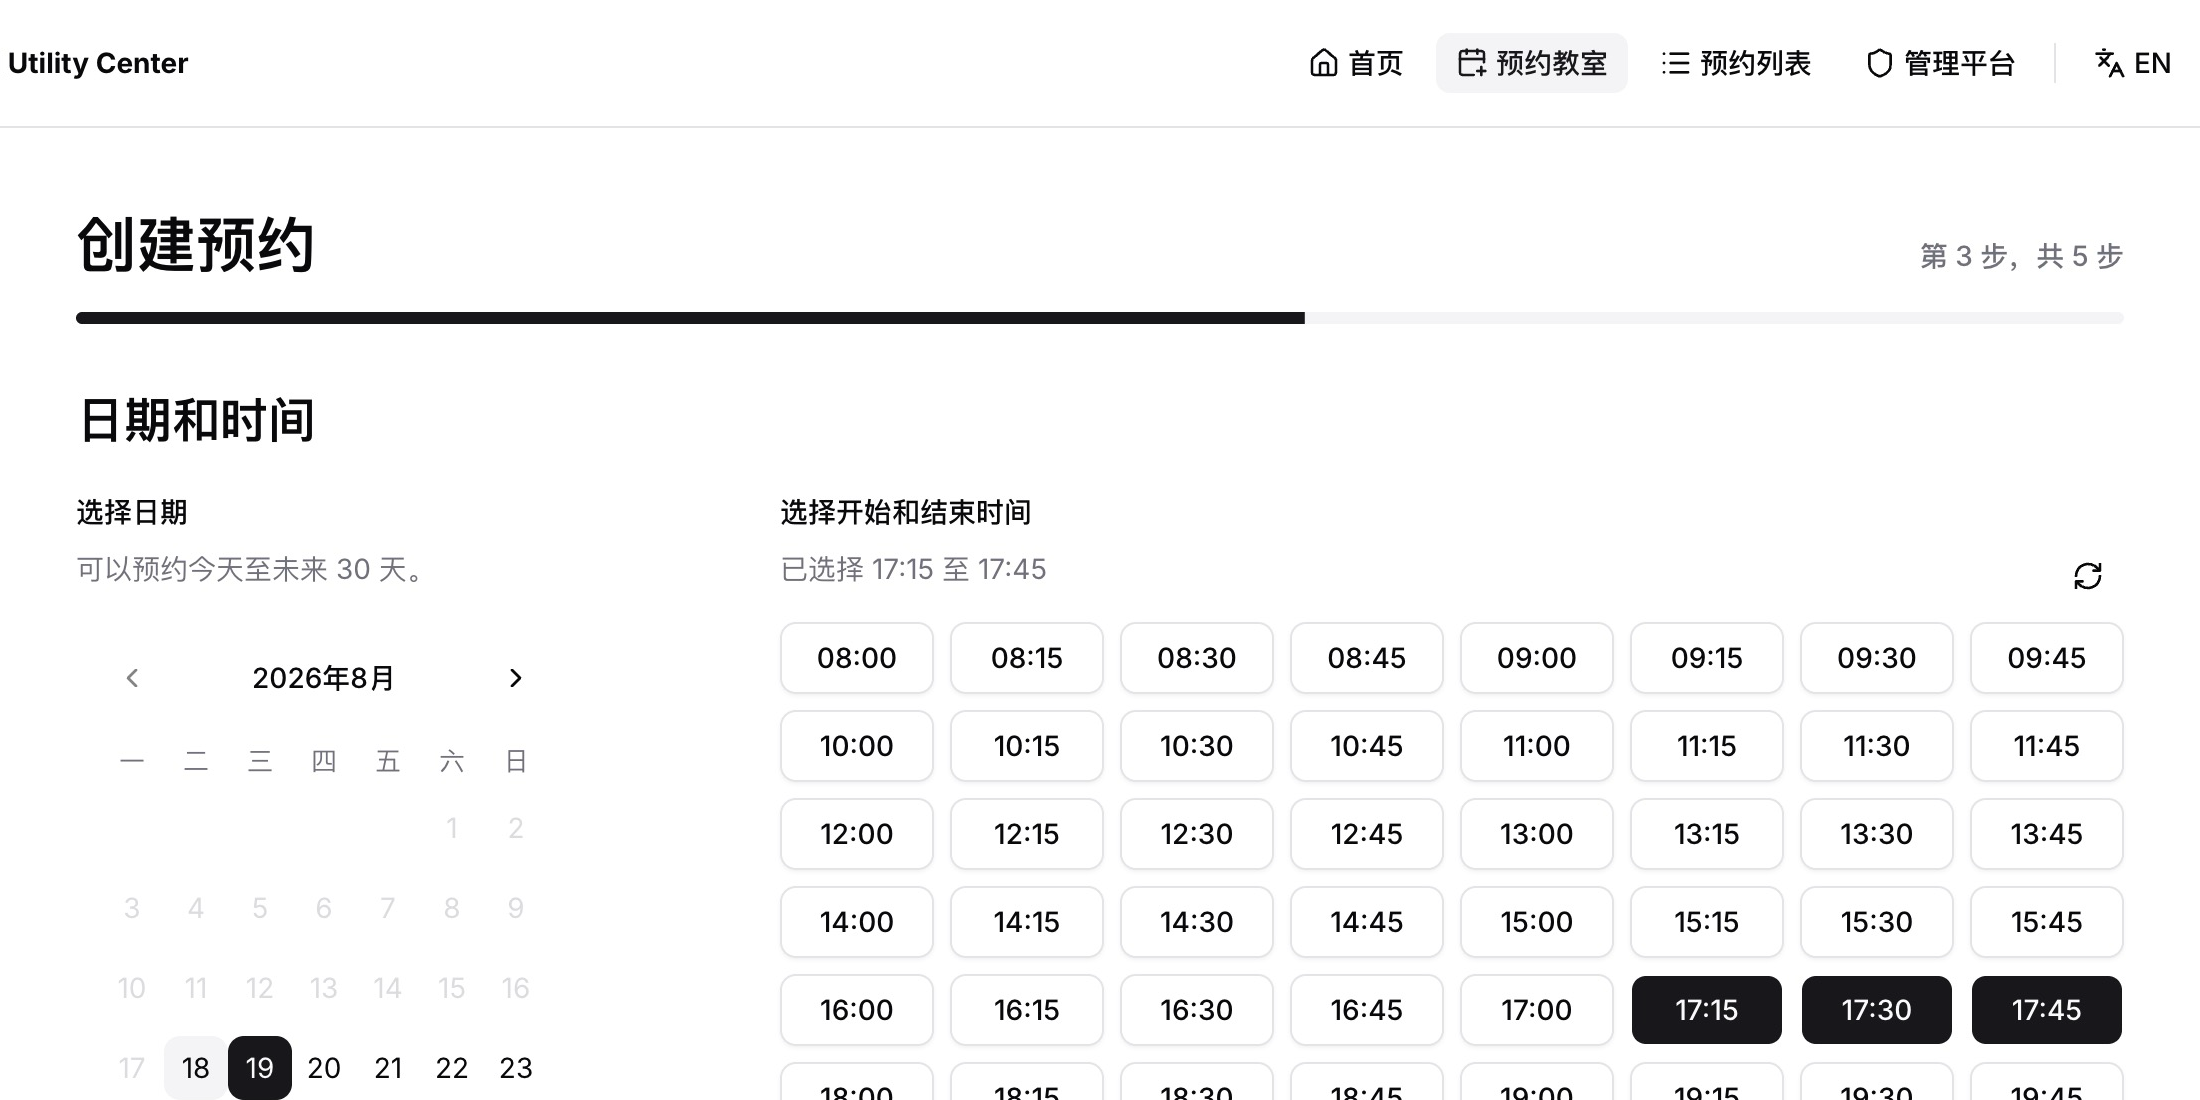
Task: Pick date 22 in the calendar
Action: tap(452, 1068)
